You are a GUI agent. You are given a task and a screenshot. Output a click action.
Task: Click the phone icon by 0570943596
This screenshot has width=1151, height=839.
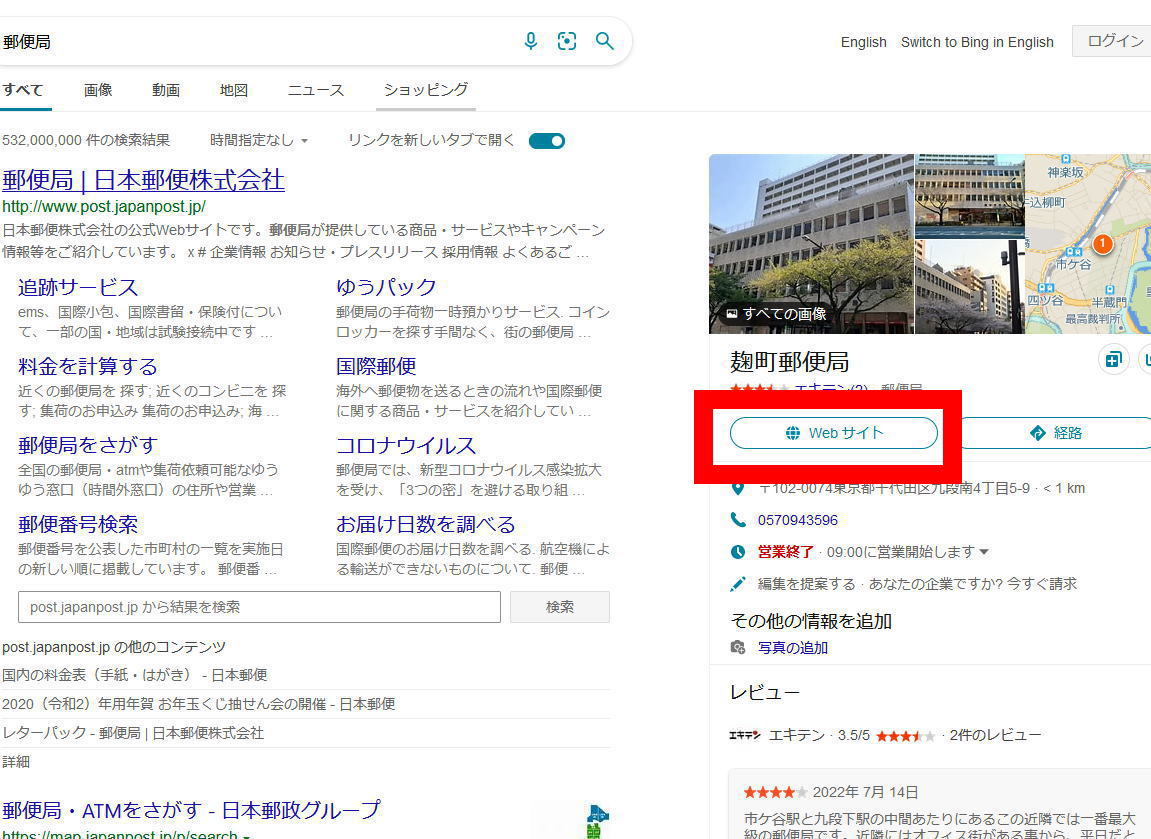pos(738,520)
